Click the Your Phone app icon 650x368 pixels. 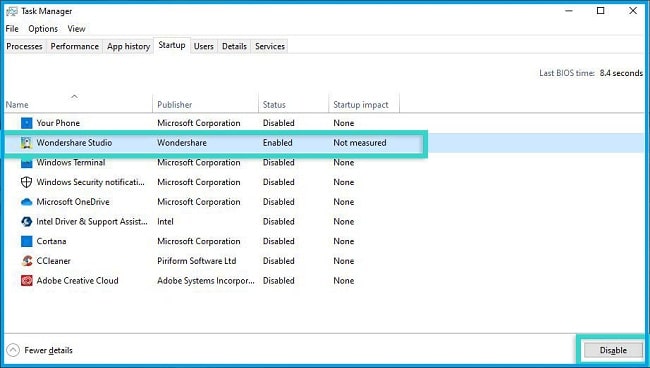click(27, 123)
